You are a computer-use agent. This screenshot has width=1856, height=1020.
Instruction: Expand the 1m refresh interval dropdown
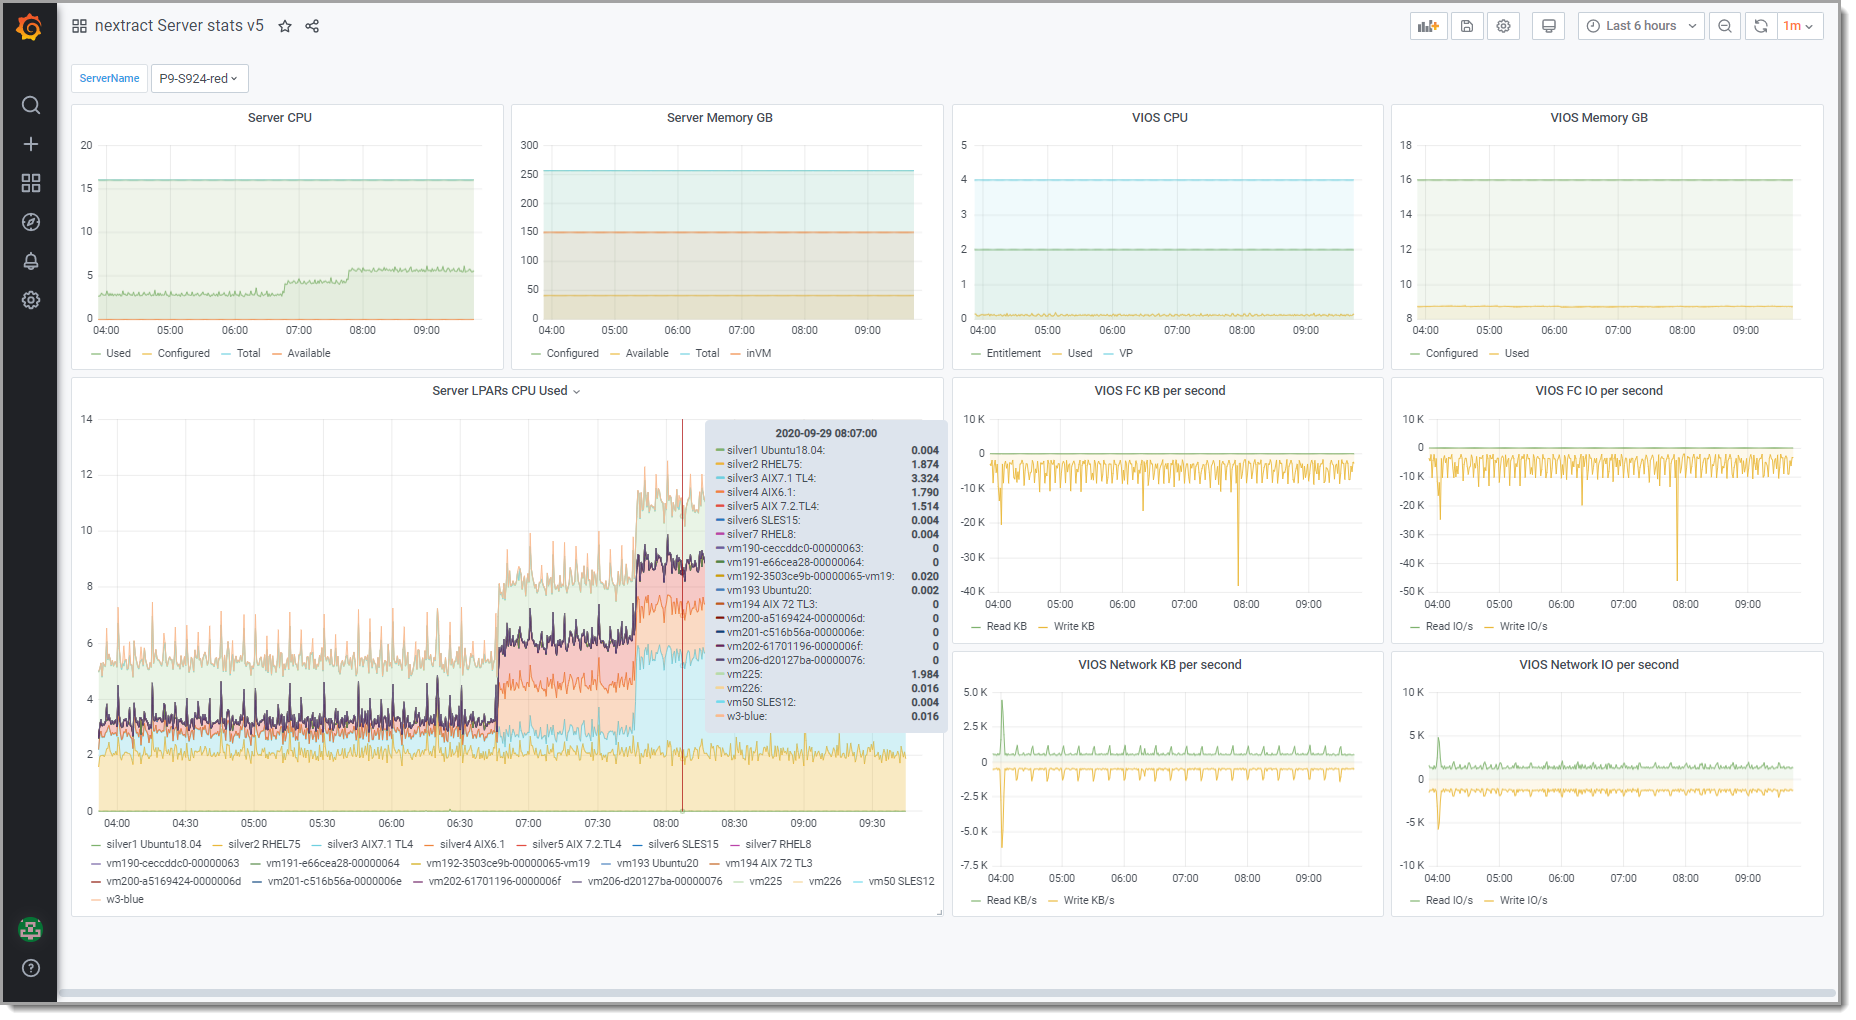click(1798, 26)
